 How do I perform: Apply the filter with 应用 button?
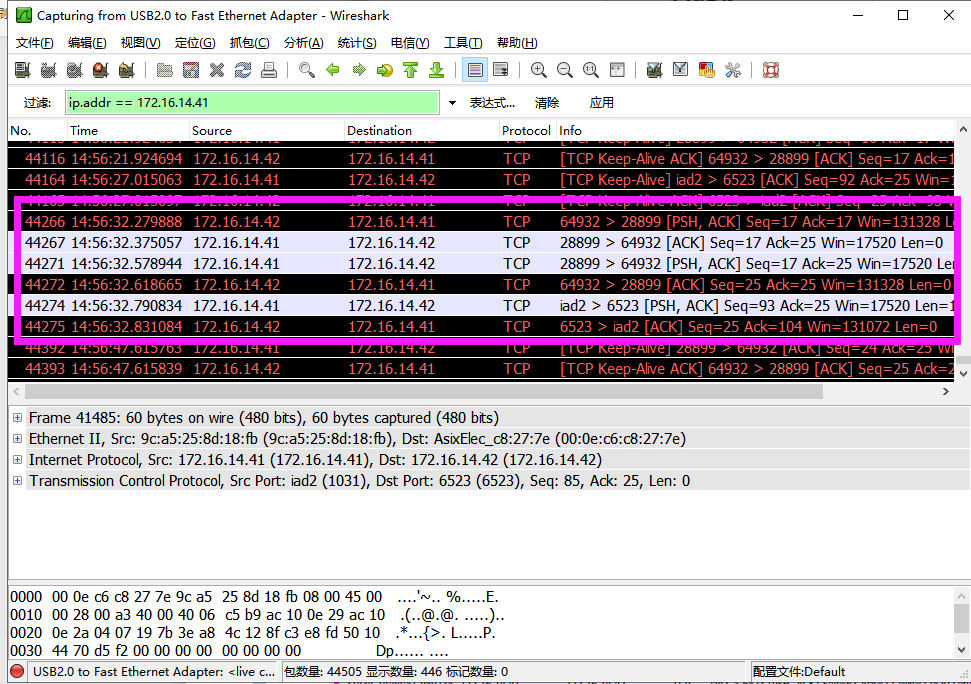click(601, 103)
